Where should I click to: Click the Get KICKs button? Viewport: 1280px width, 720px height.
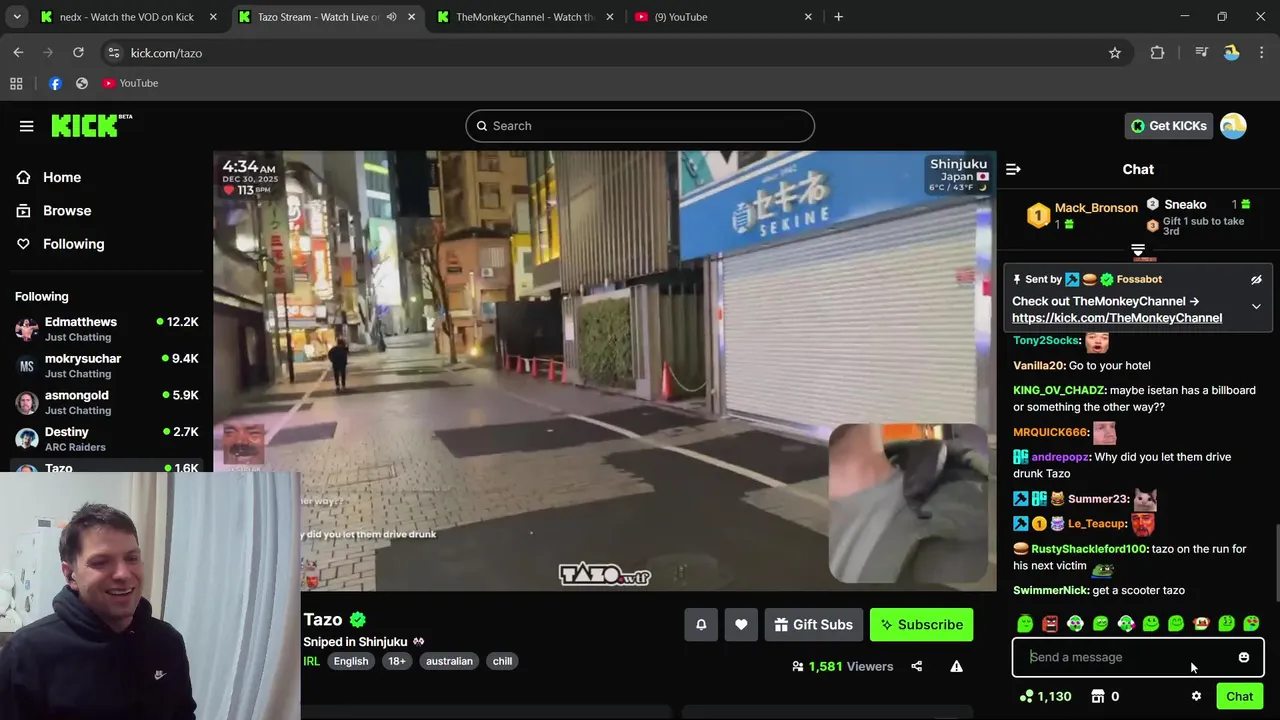click(x=1168, y=126)
